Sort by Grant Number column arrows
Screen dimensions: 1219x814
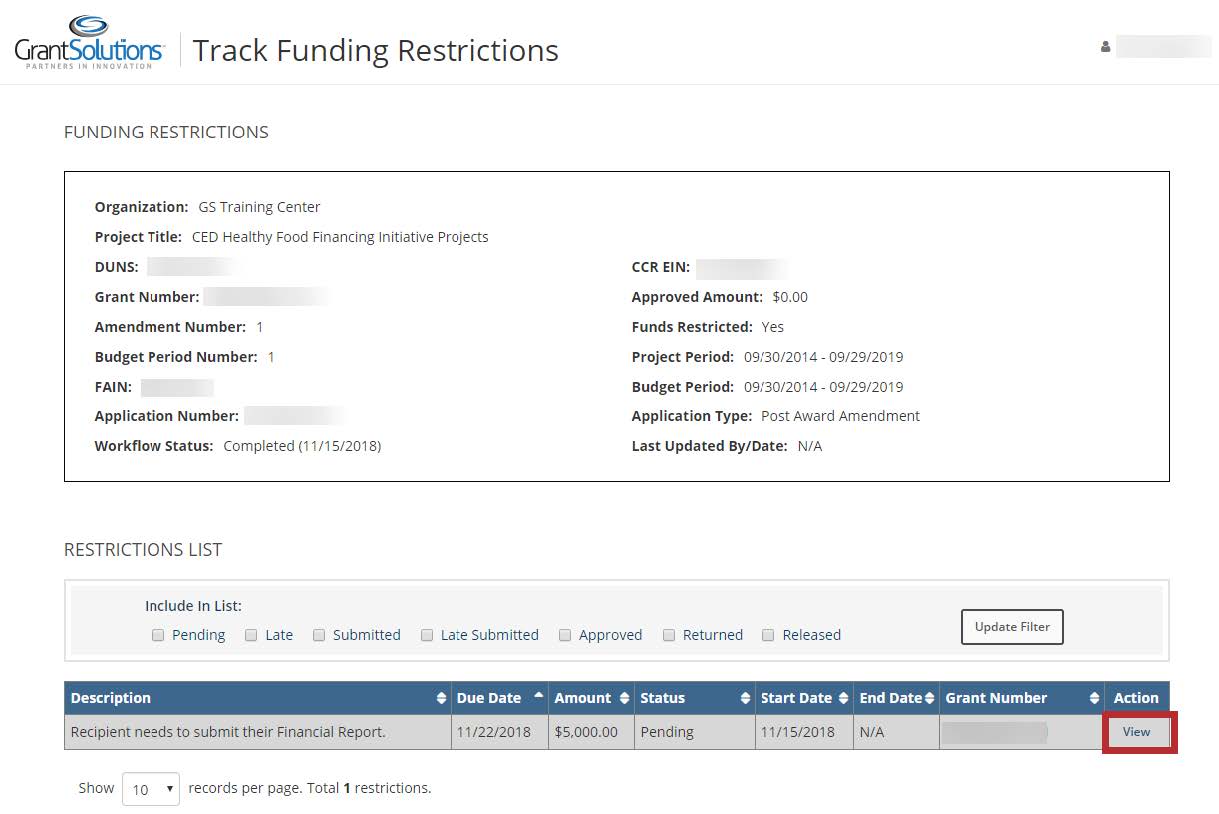1093,698
